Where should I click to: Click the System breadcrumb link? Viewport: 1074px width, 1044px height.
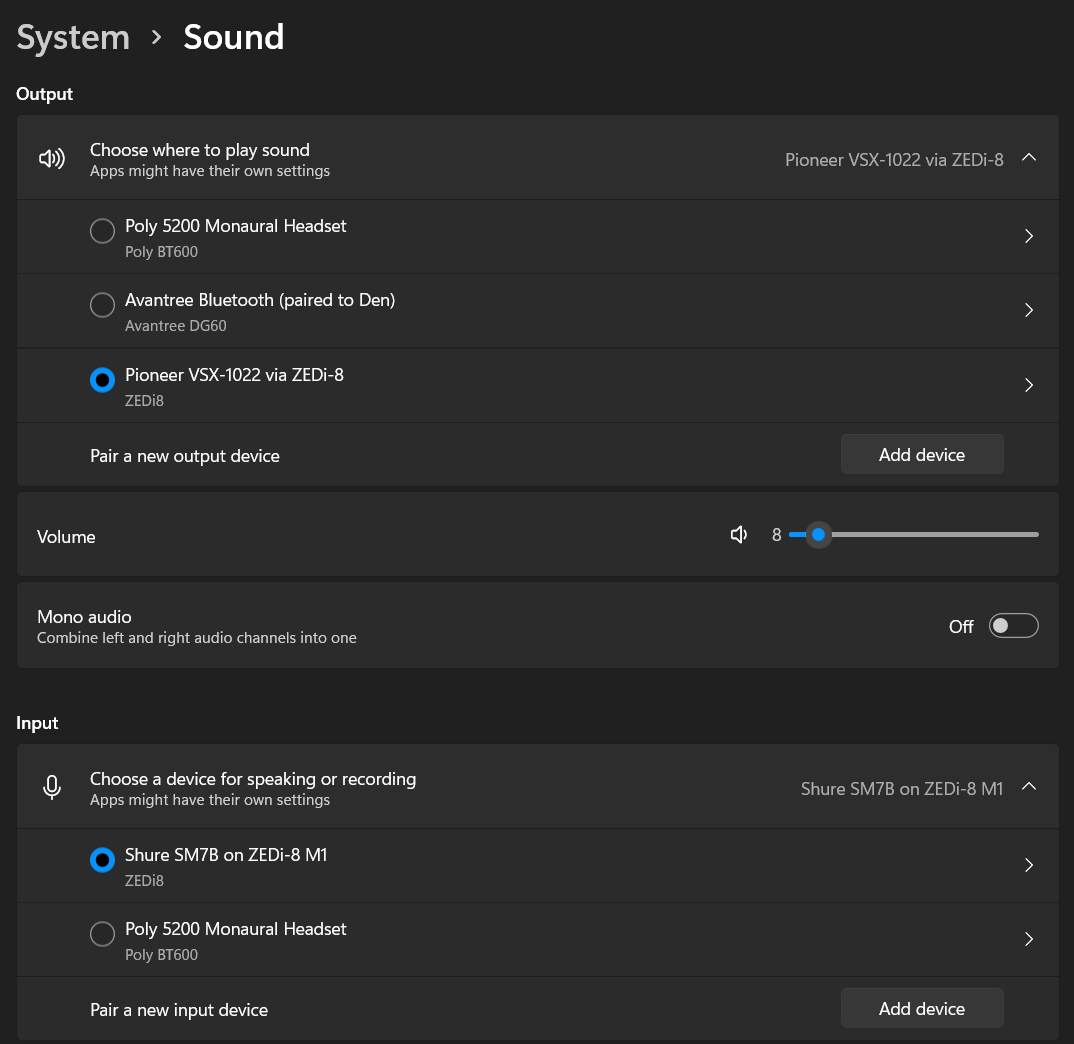(73, 38)
